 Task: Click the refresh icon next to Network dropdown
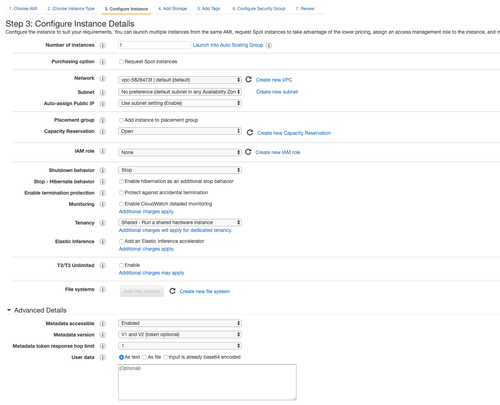coord(248,79)
